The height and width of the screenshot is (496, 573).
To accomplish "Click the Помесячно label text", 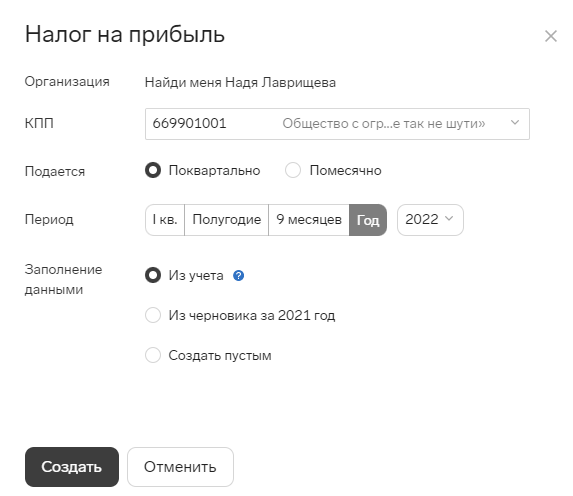I will click(x=345, y=171).
